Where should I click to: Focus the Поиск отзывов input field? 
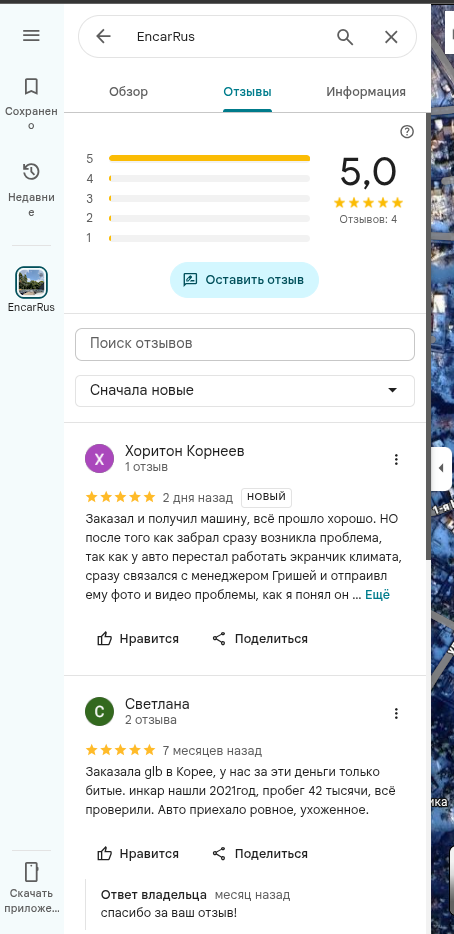(x=245, y=344)
